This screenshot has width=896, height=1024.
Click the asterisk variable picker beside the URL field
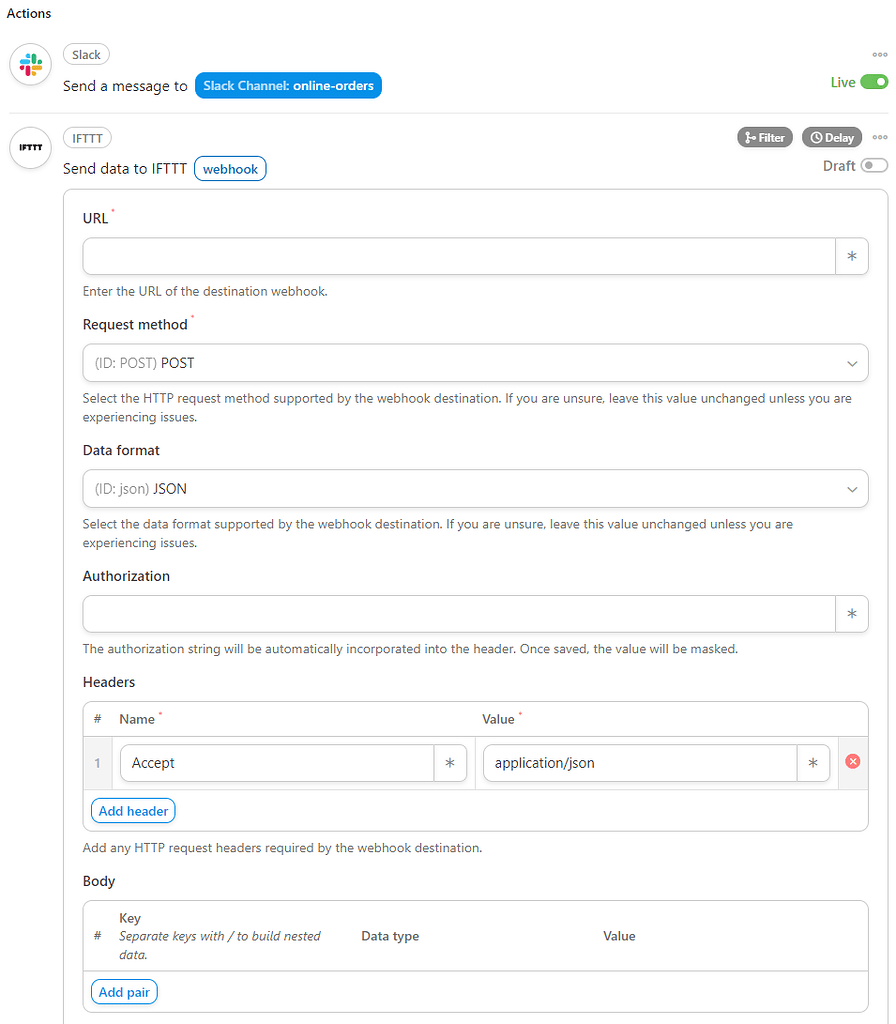(x=852, y=256)
